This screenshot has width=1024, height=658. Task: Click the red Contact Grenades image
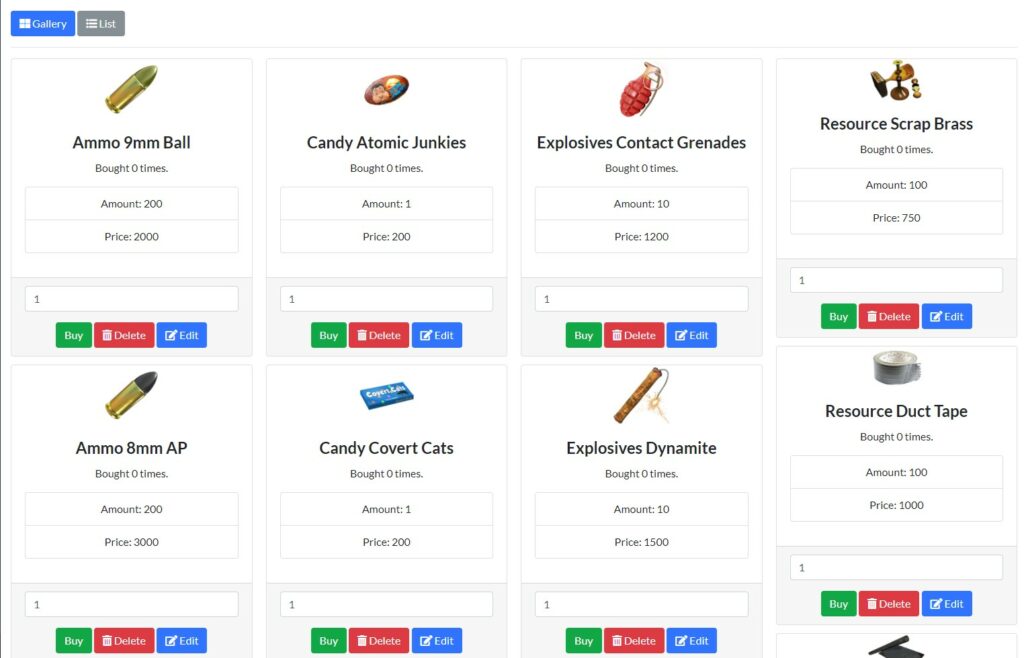click(641, 89)
